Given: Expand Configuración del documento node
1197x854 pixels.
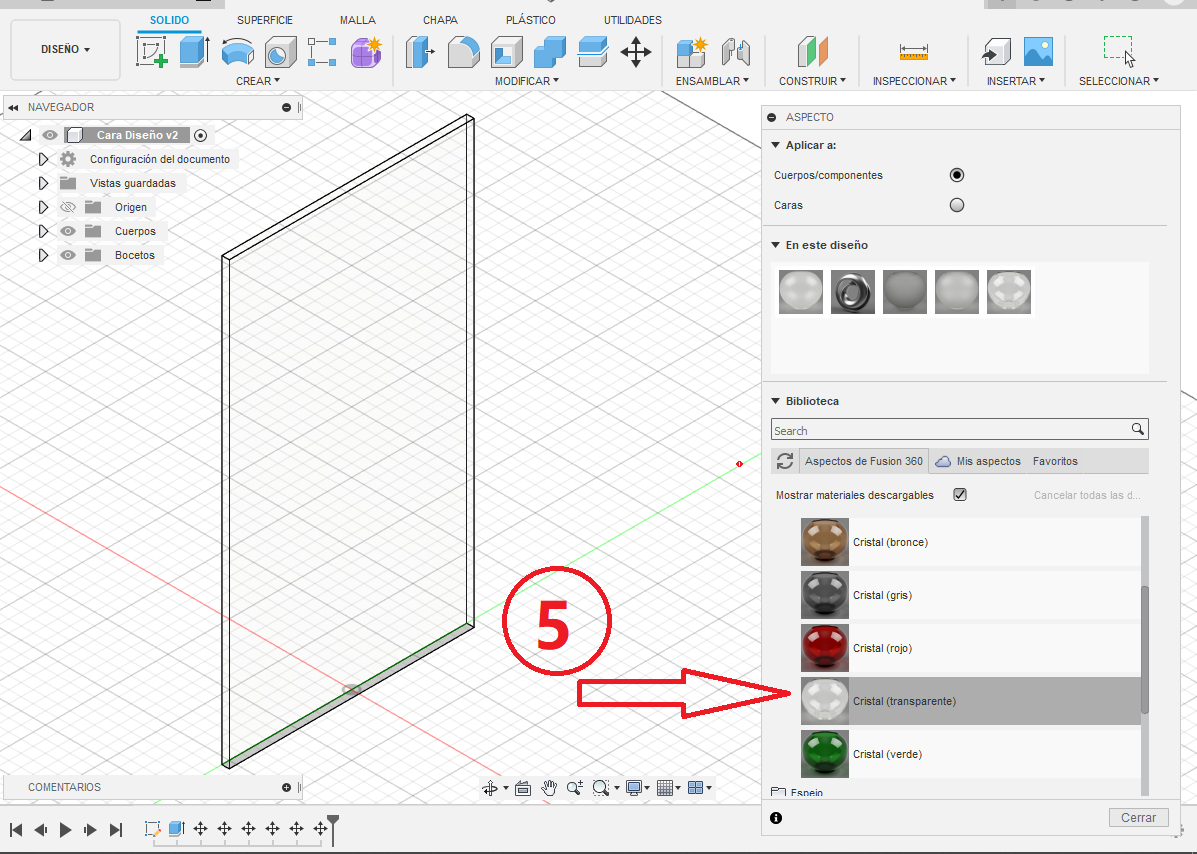Looking at the screenshot, I should [43, 159].
